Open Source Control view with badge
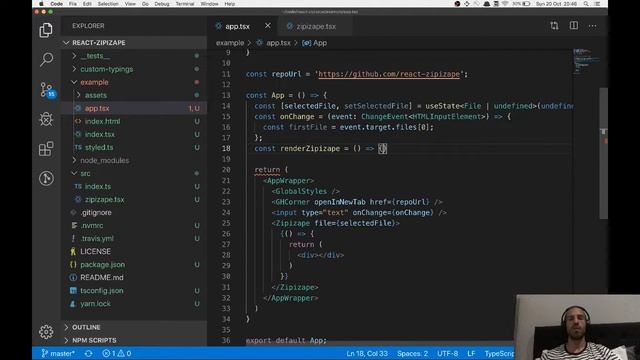Image resolution: width=640 pixels, height=360 pixels. pos(47,89)
